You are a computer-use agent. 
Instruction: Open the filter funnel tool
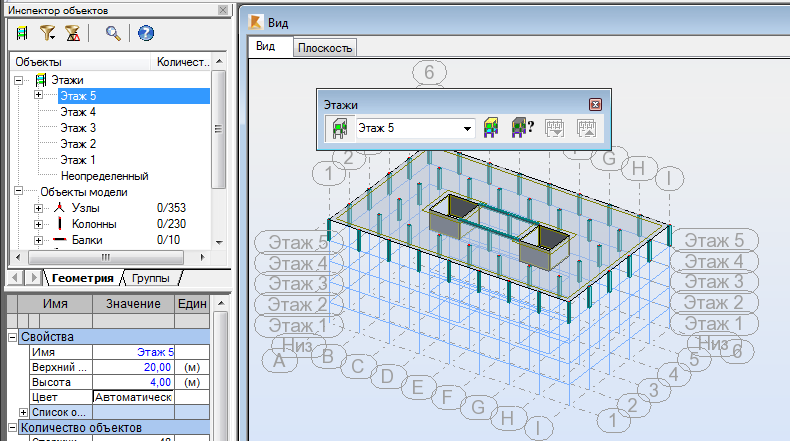(x=47, y=33)
